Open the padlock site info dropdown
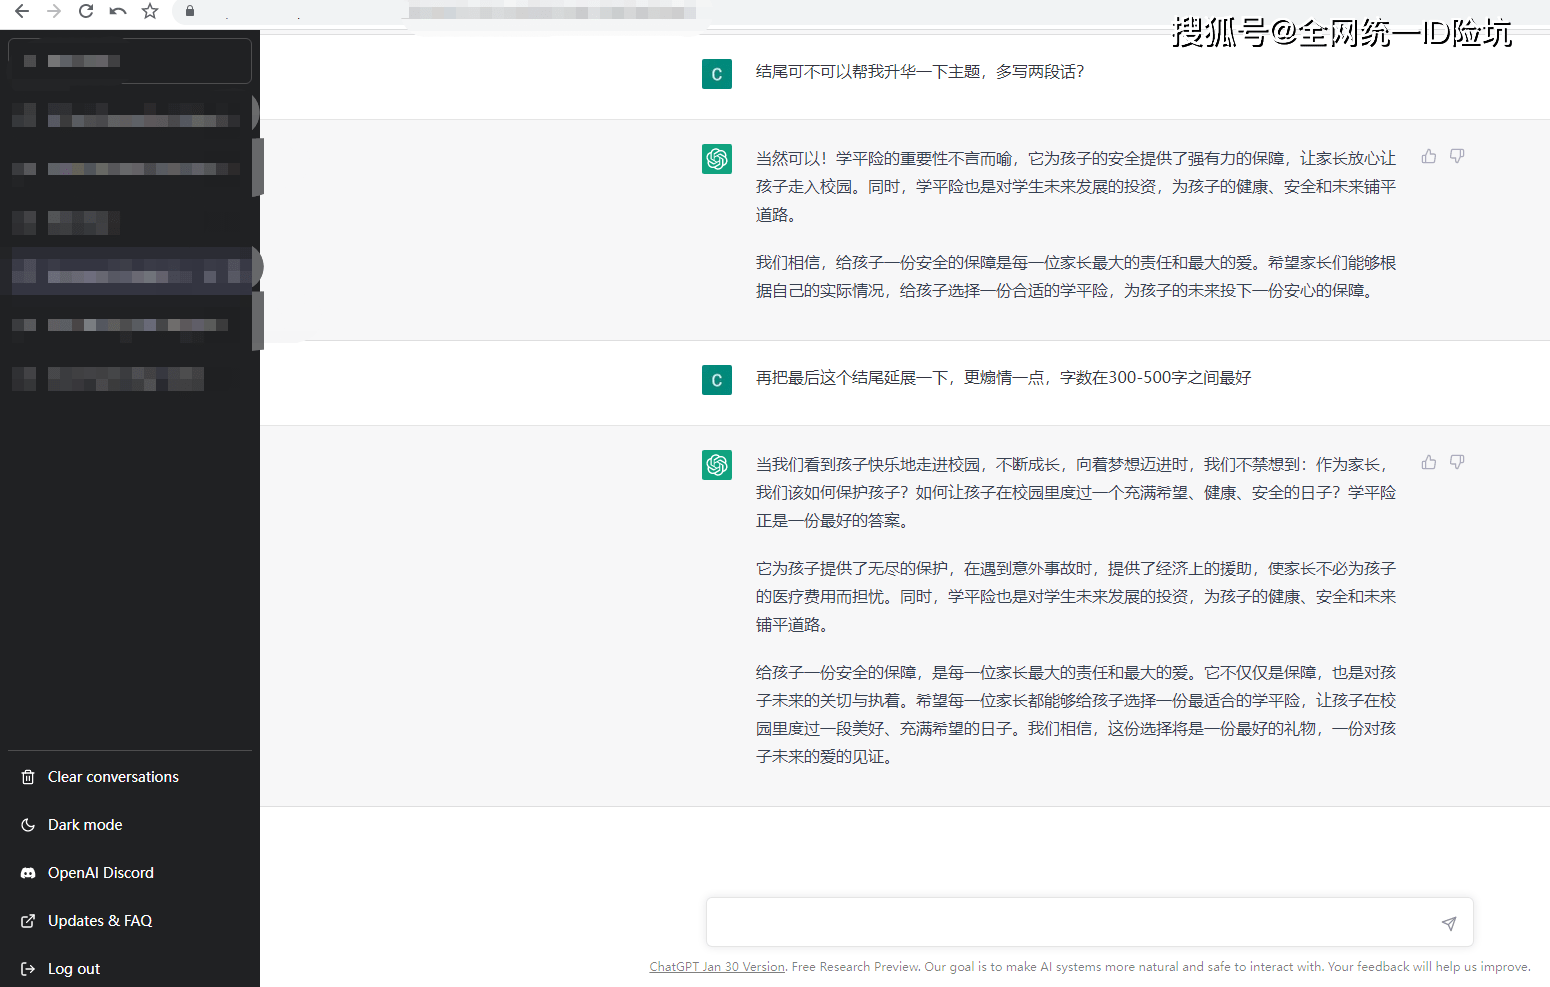 189,13
